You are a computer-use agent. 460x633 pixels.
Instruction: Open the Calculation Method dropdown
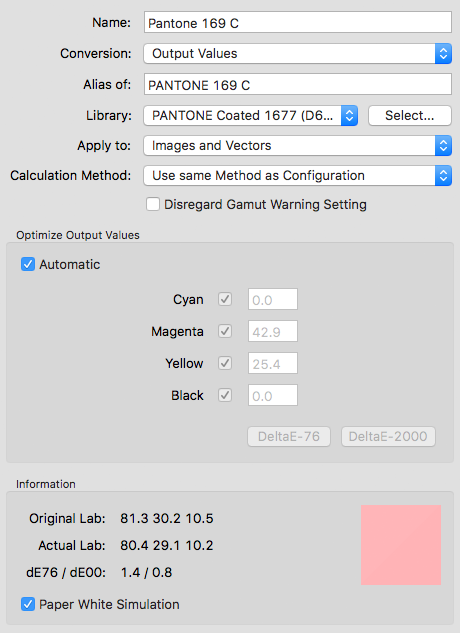pos(298,176)
